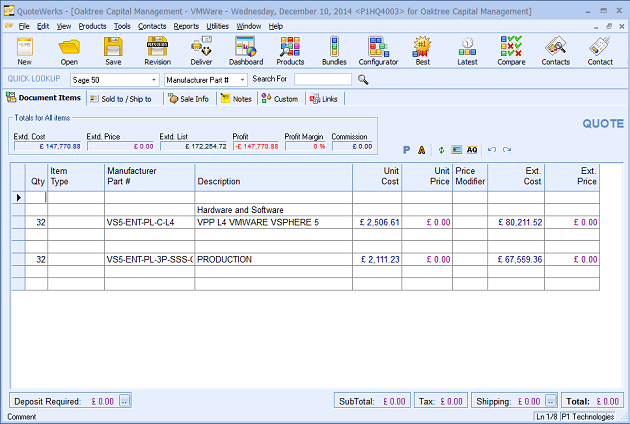Click the Bundles toolbar icon
The image size is (630, 424).
coord(334,50)
